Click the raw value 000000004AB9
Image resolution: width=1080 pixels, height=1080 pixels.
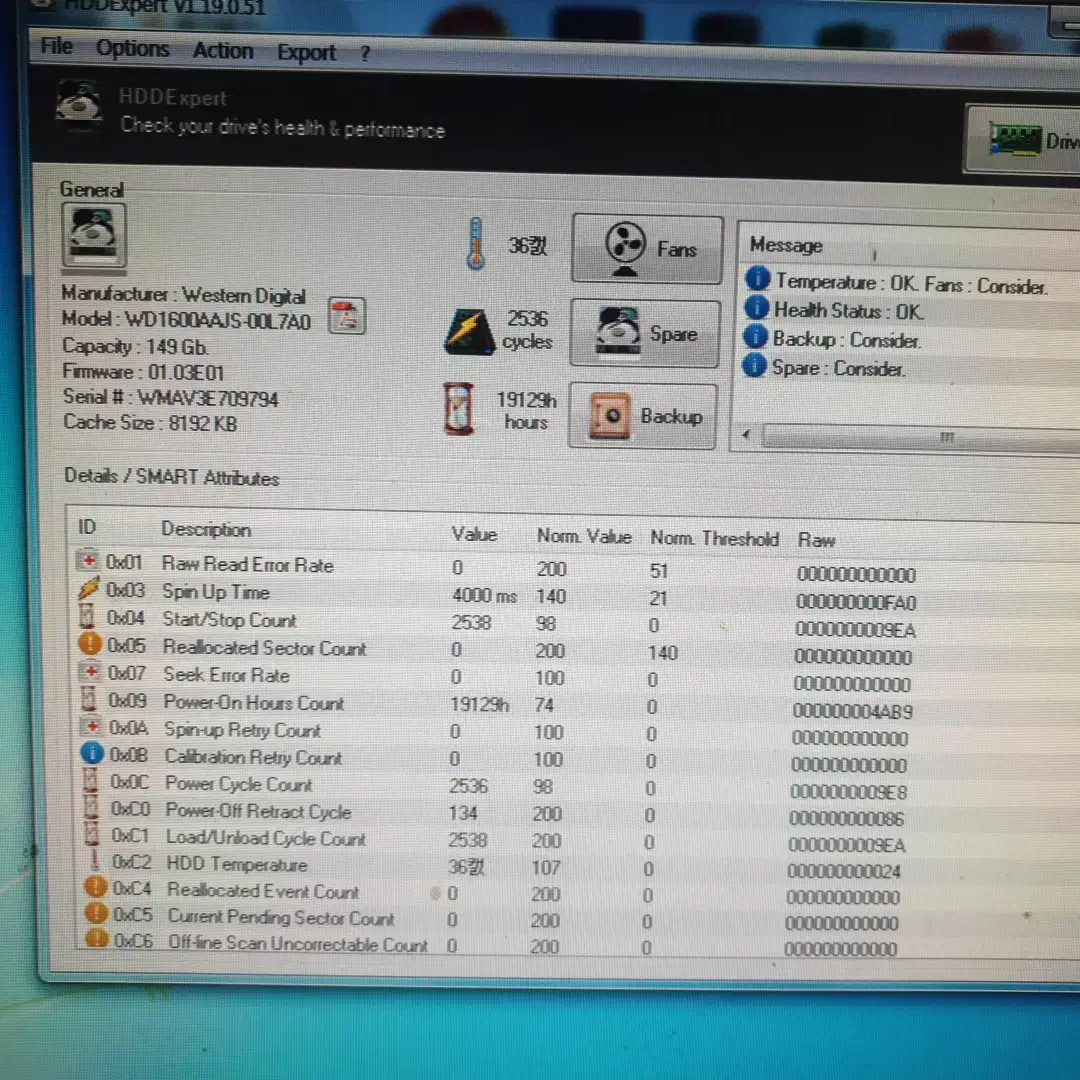tap(852, 710)
